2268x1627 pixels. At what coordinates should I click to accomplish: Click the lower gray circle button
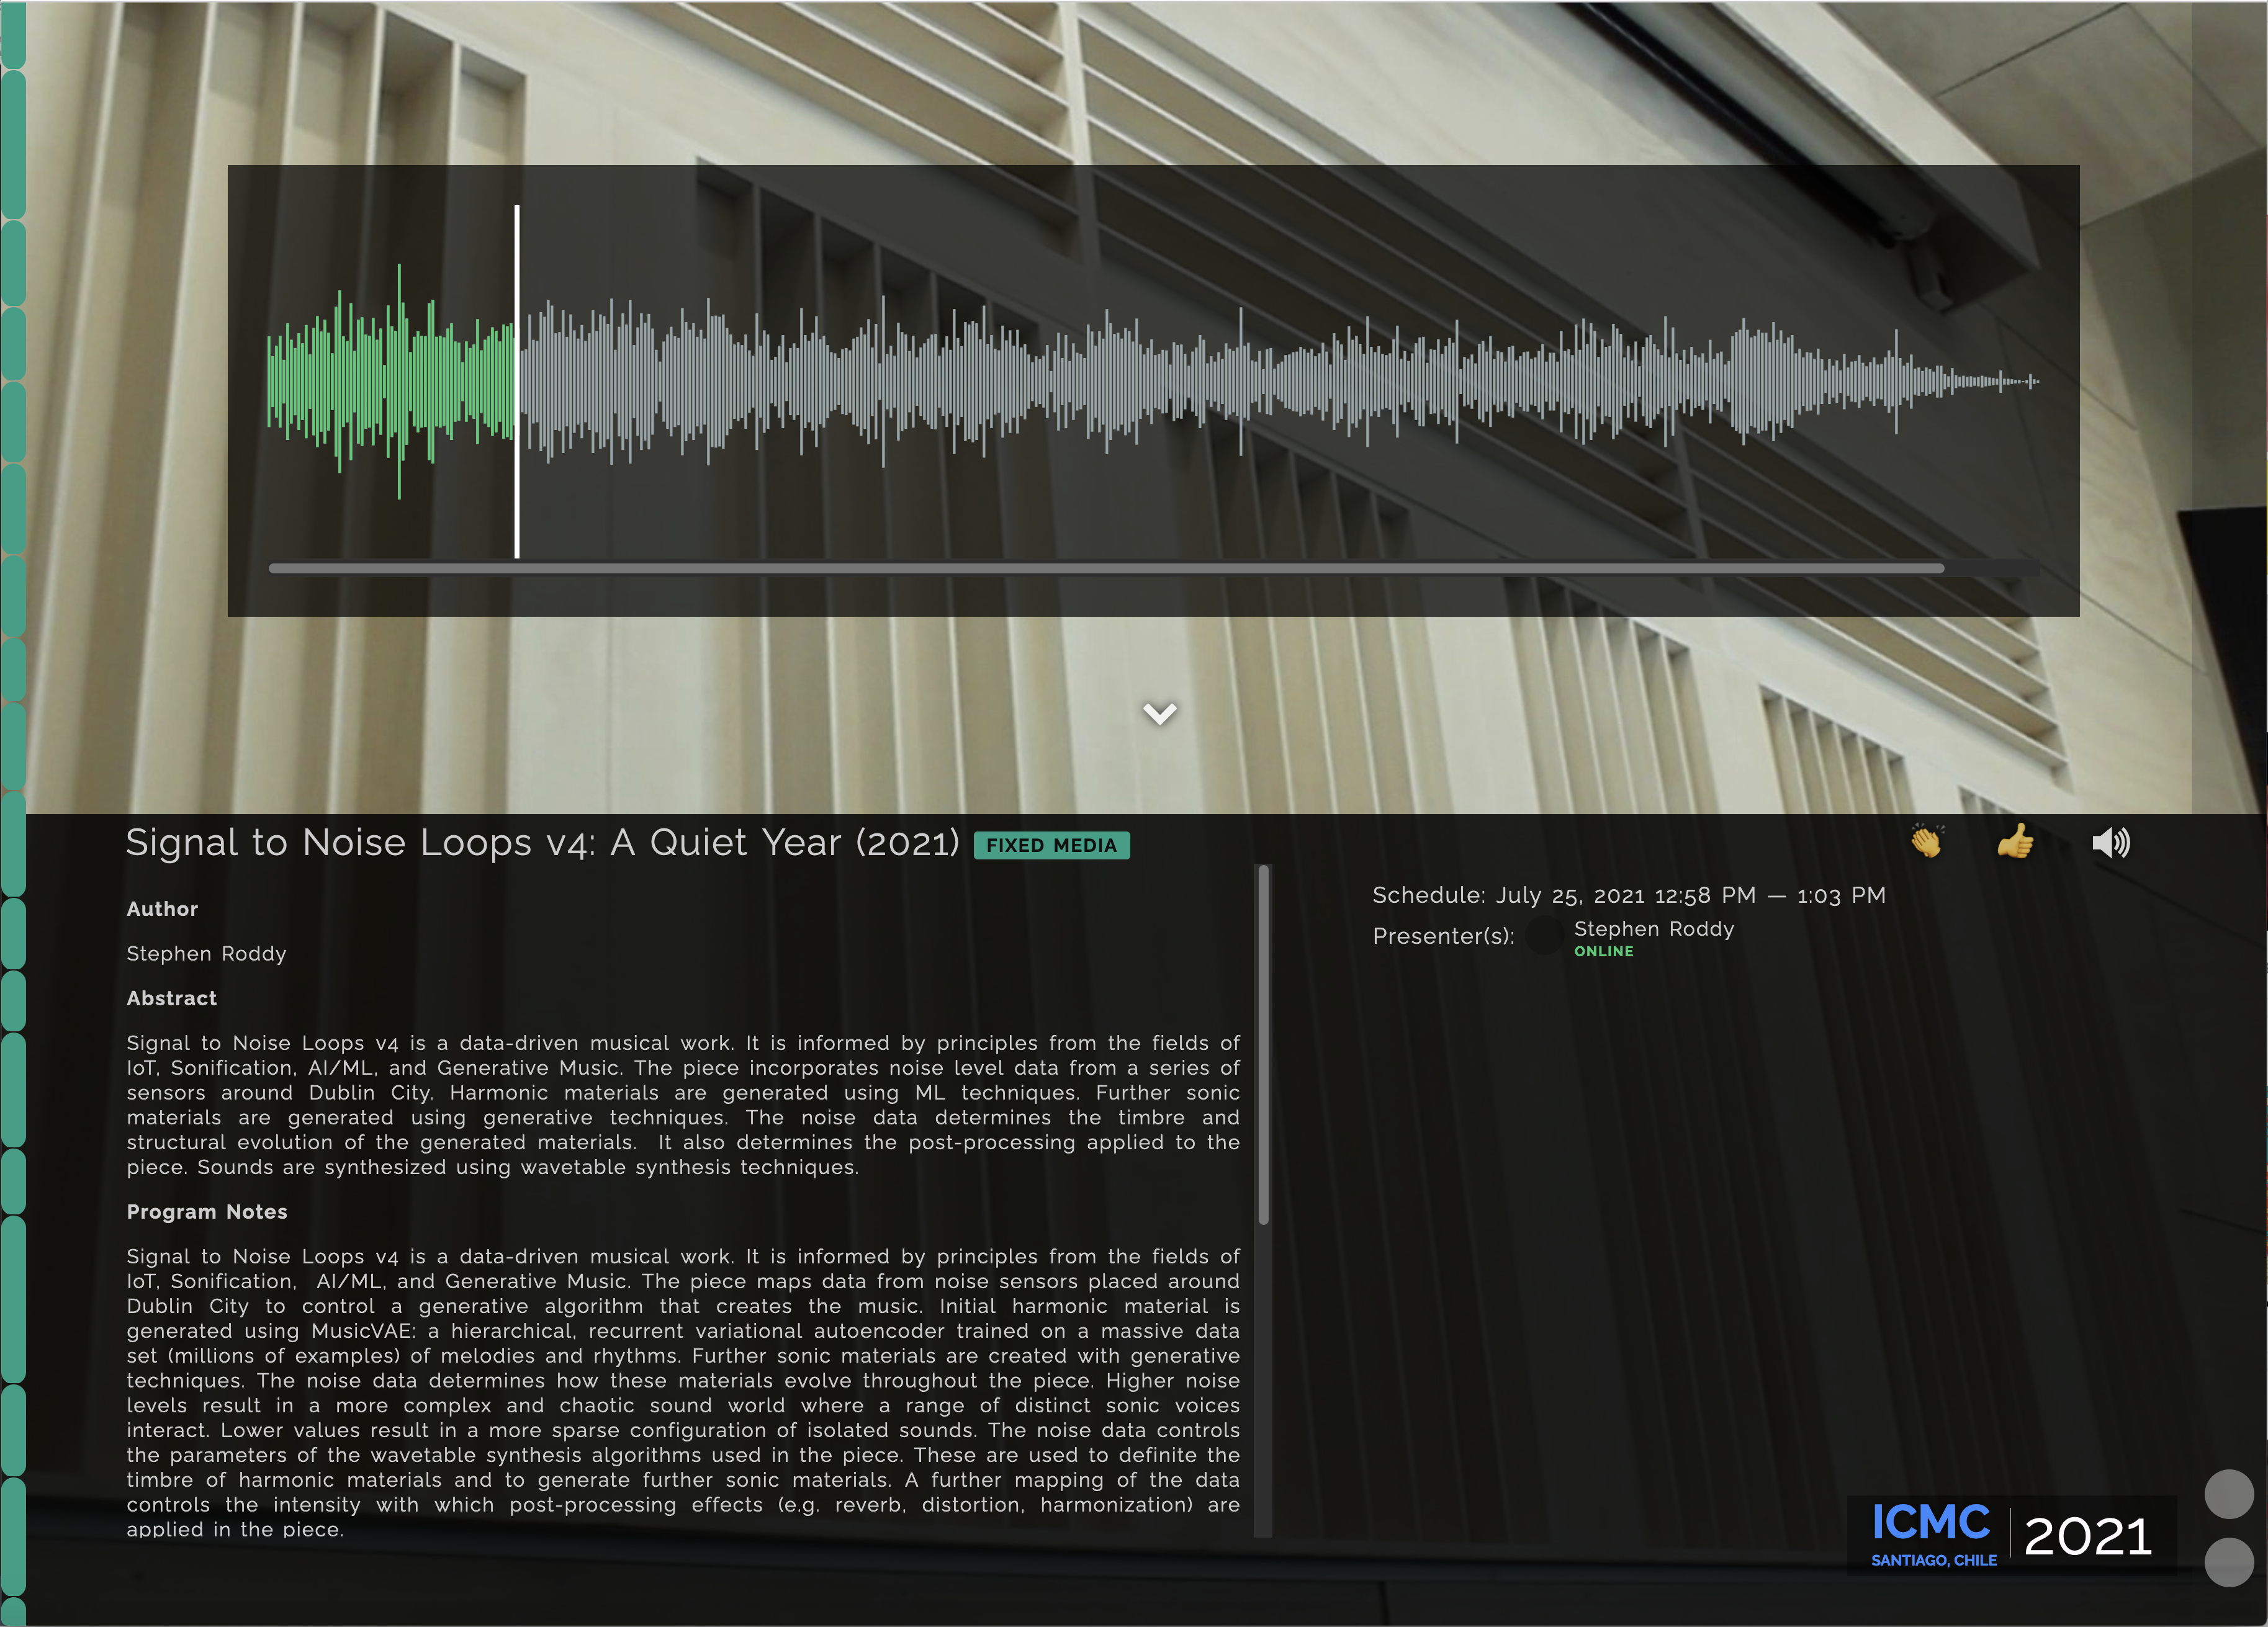2228,1562
